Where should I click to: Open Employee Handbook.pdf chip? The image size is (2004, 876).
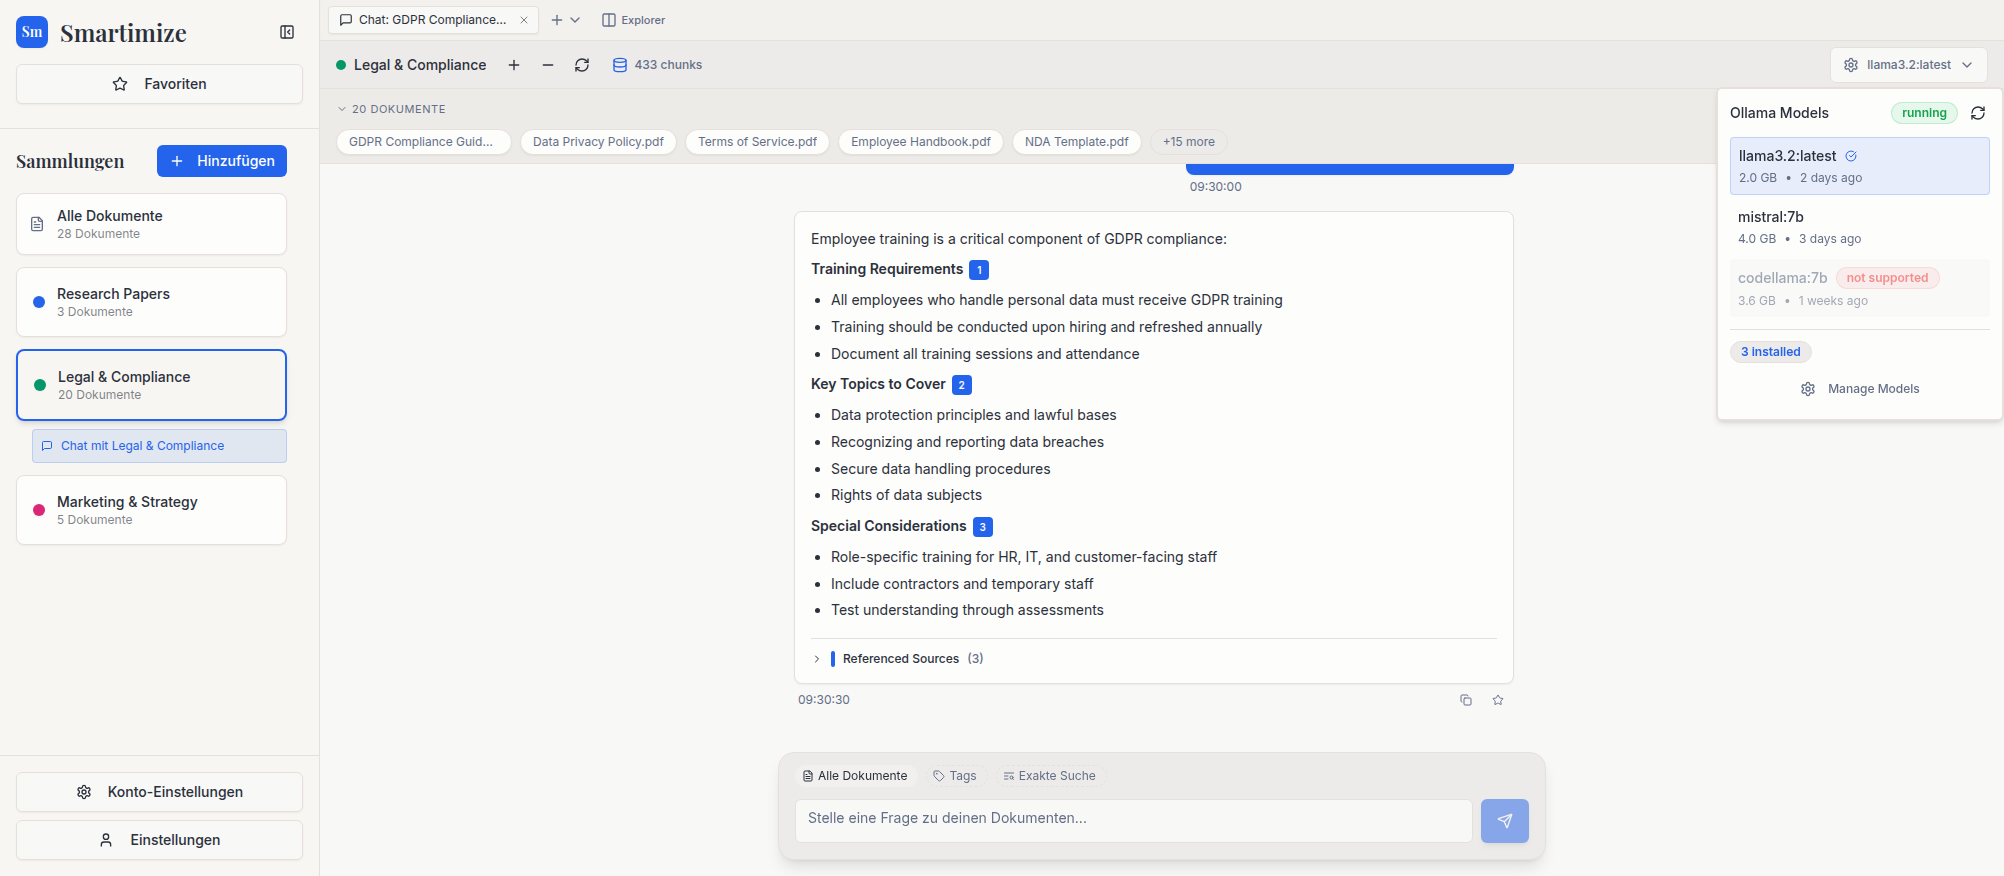coord(921,142)
